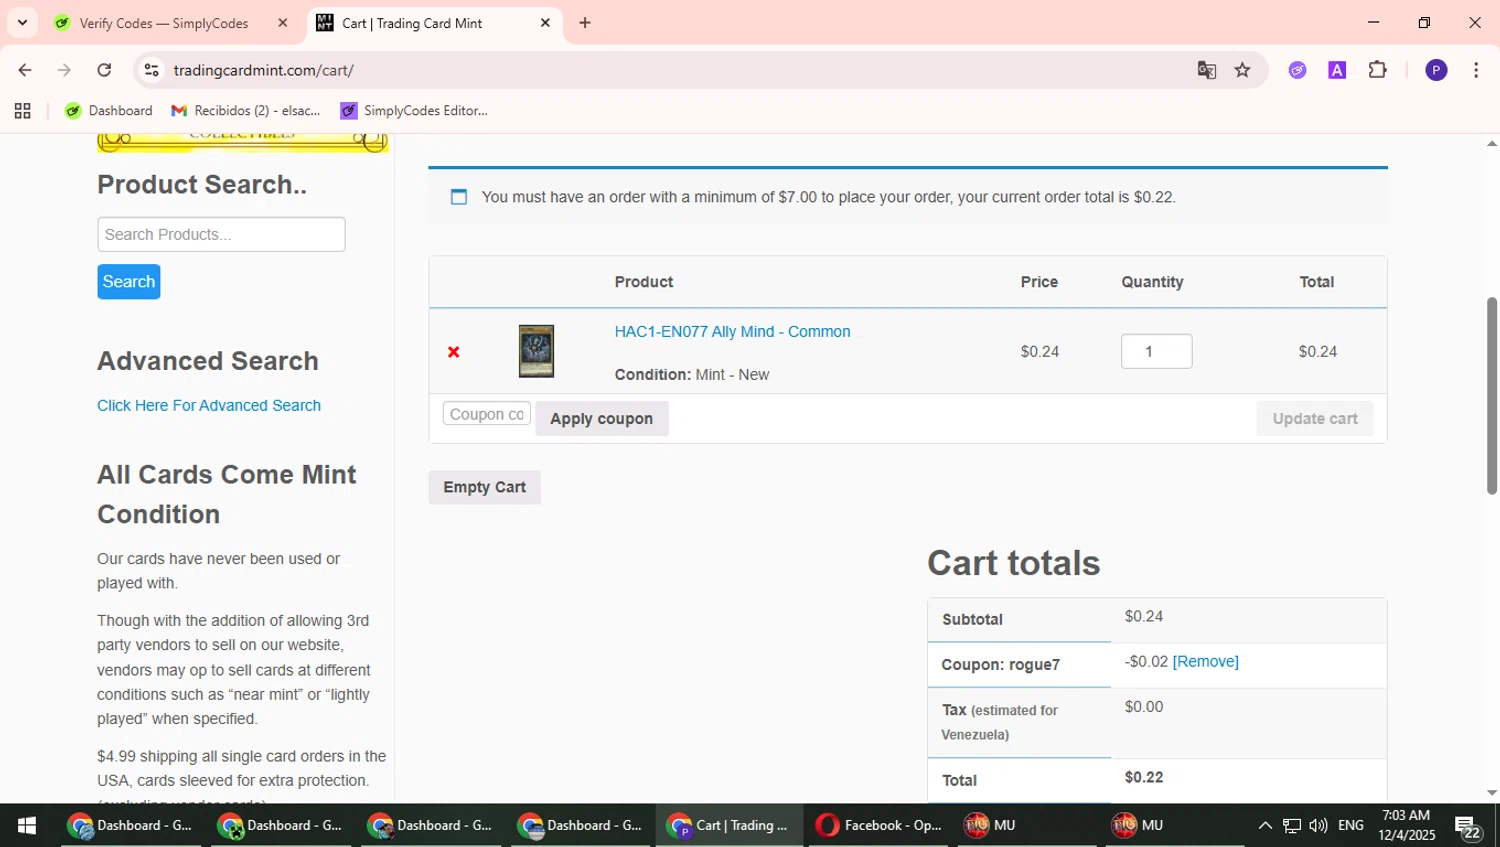Show hidden system tray icons
Image resolution: width=1500 pixels, height=847 pixels.
1265,825
